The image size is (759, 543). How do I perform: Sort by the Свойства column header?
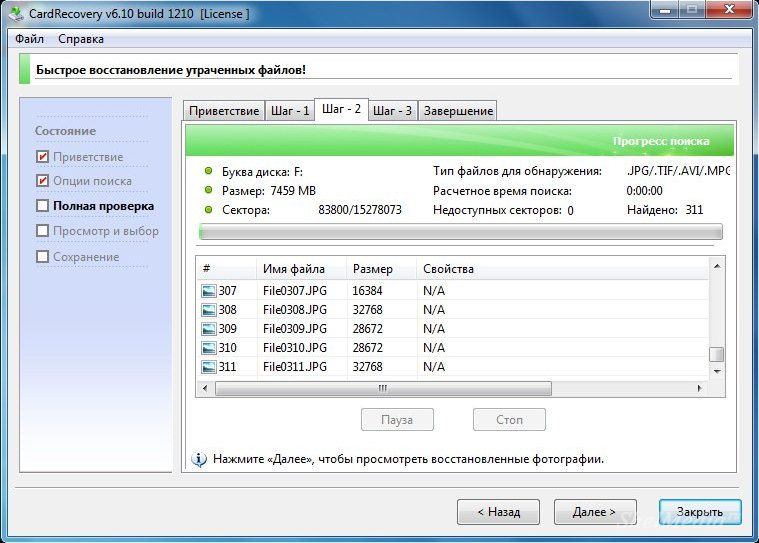tap(562, 269)
